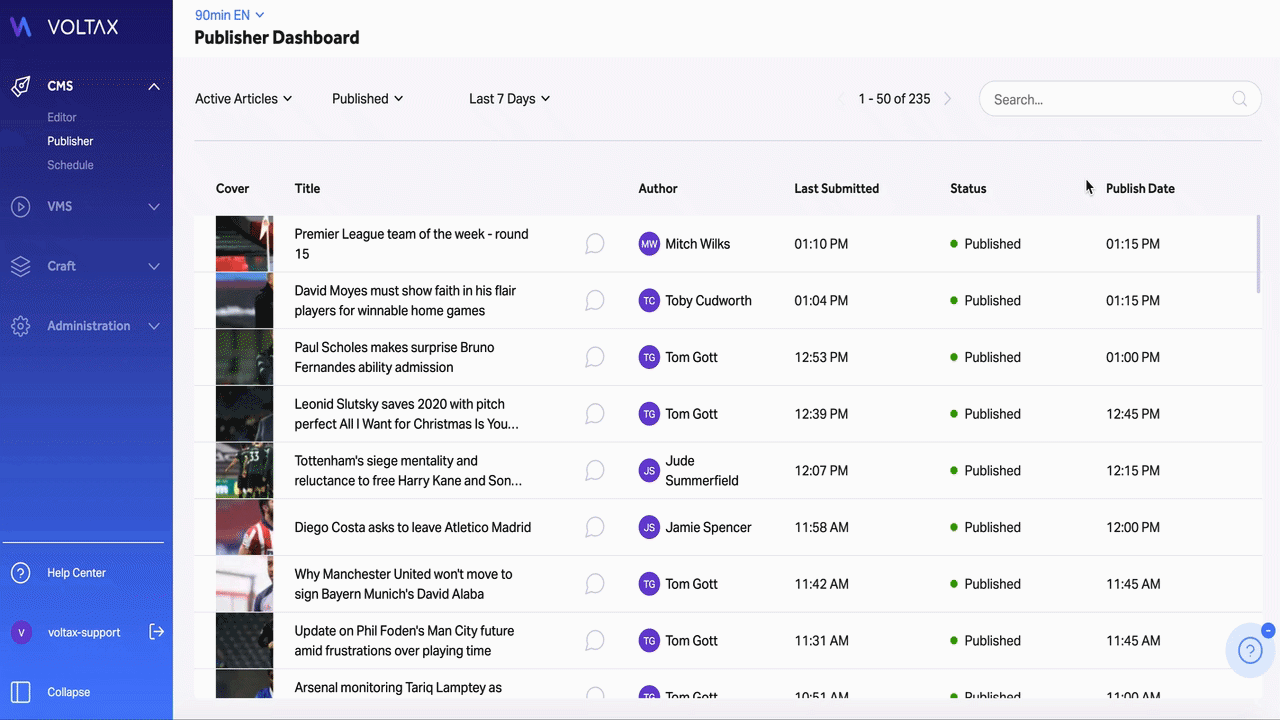Viewport: 1280px width, 720px height.
Task: Click the 11:58 AM last submitted time
Action: click(x=821, y=527)
